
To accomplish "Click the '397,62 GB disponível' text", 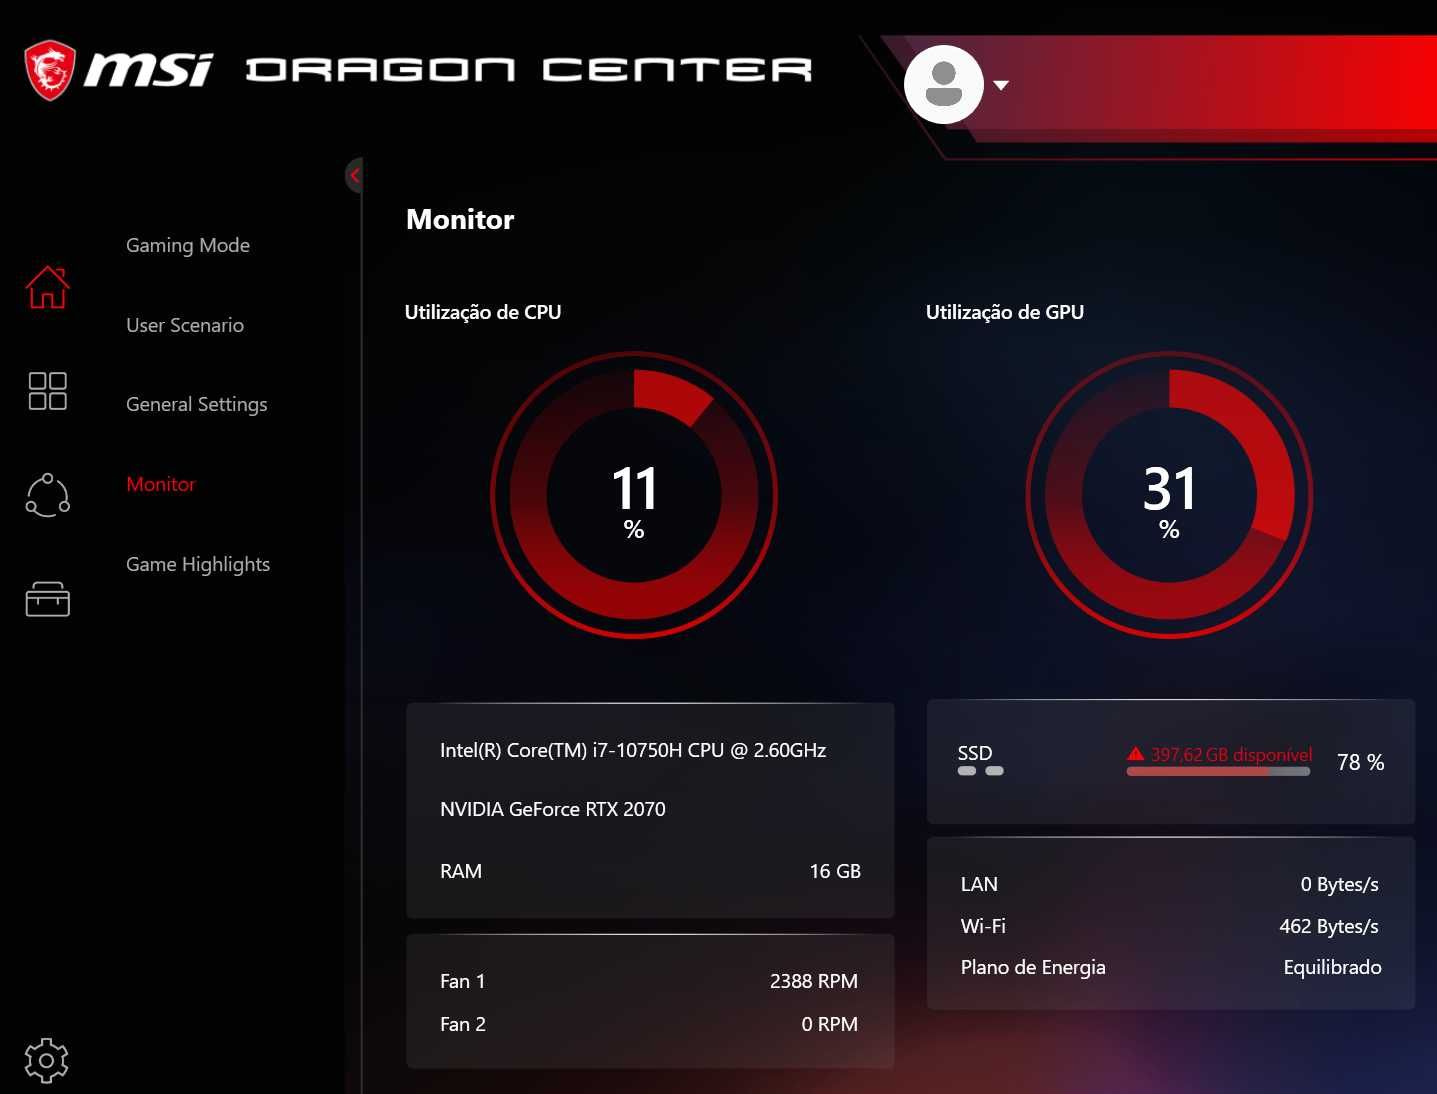I will click(1231, 754).
